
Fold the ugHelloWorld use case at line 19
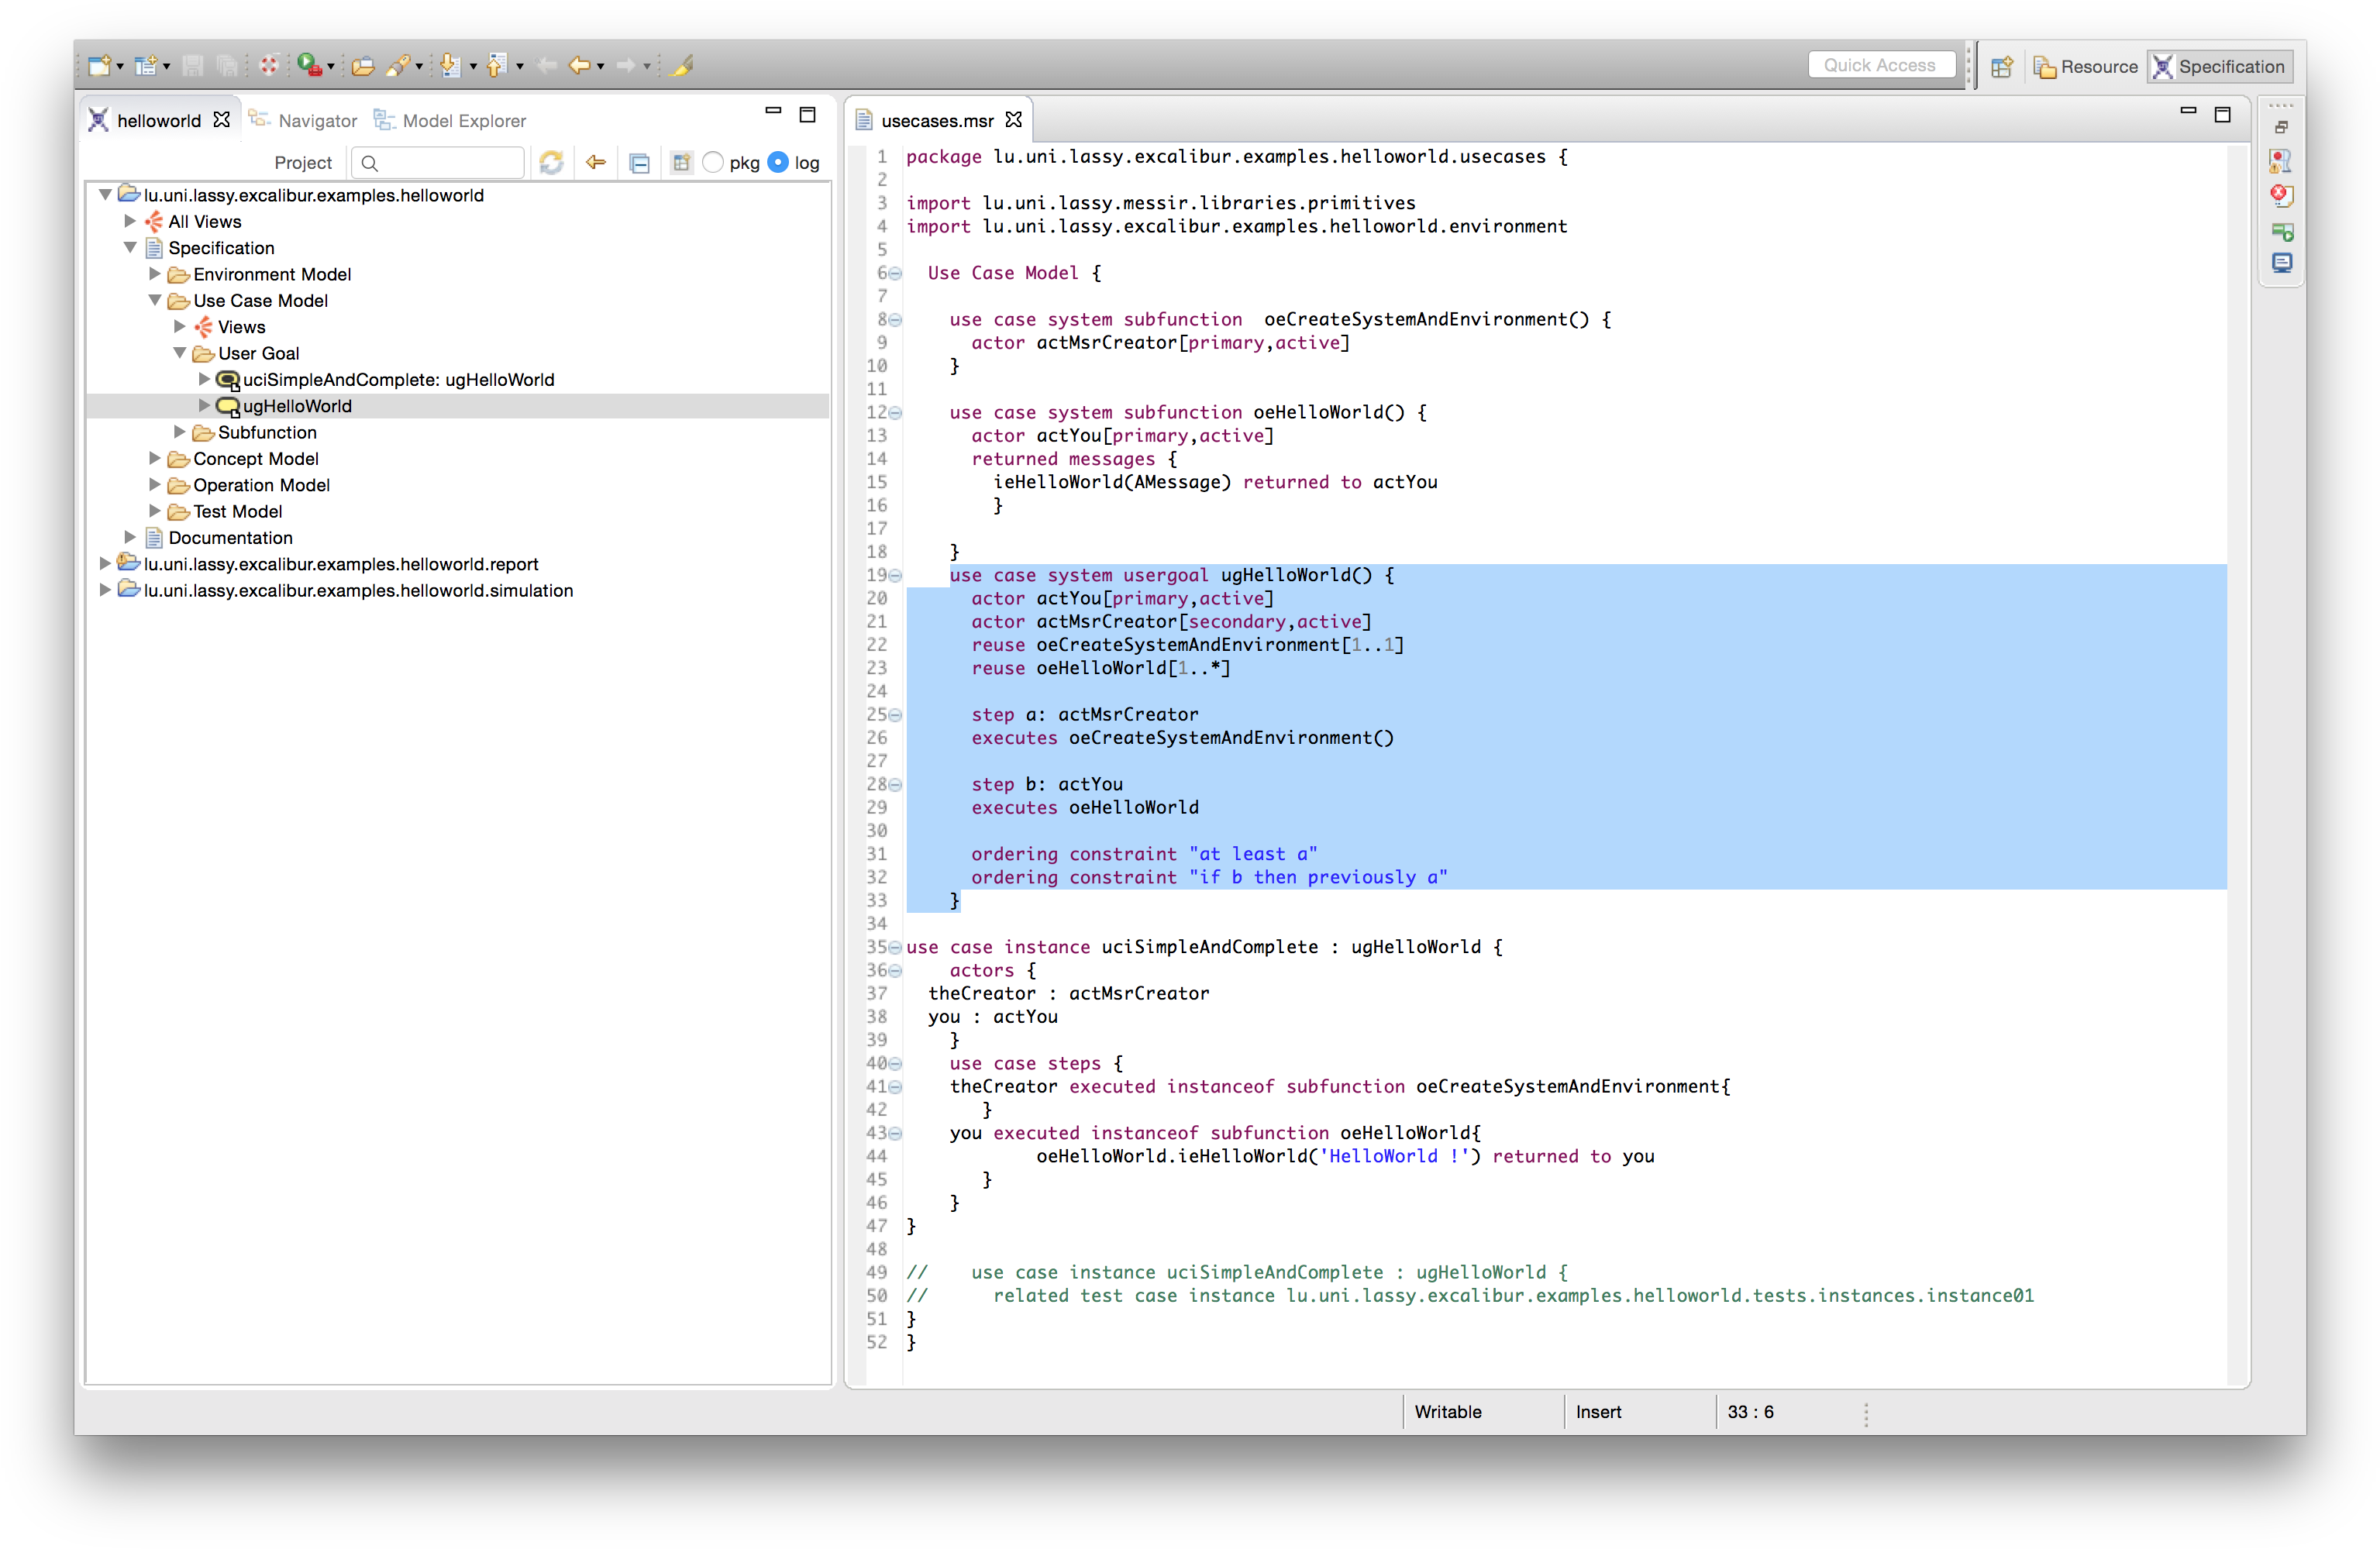[x=896, y=576]
